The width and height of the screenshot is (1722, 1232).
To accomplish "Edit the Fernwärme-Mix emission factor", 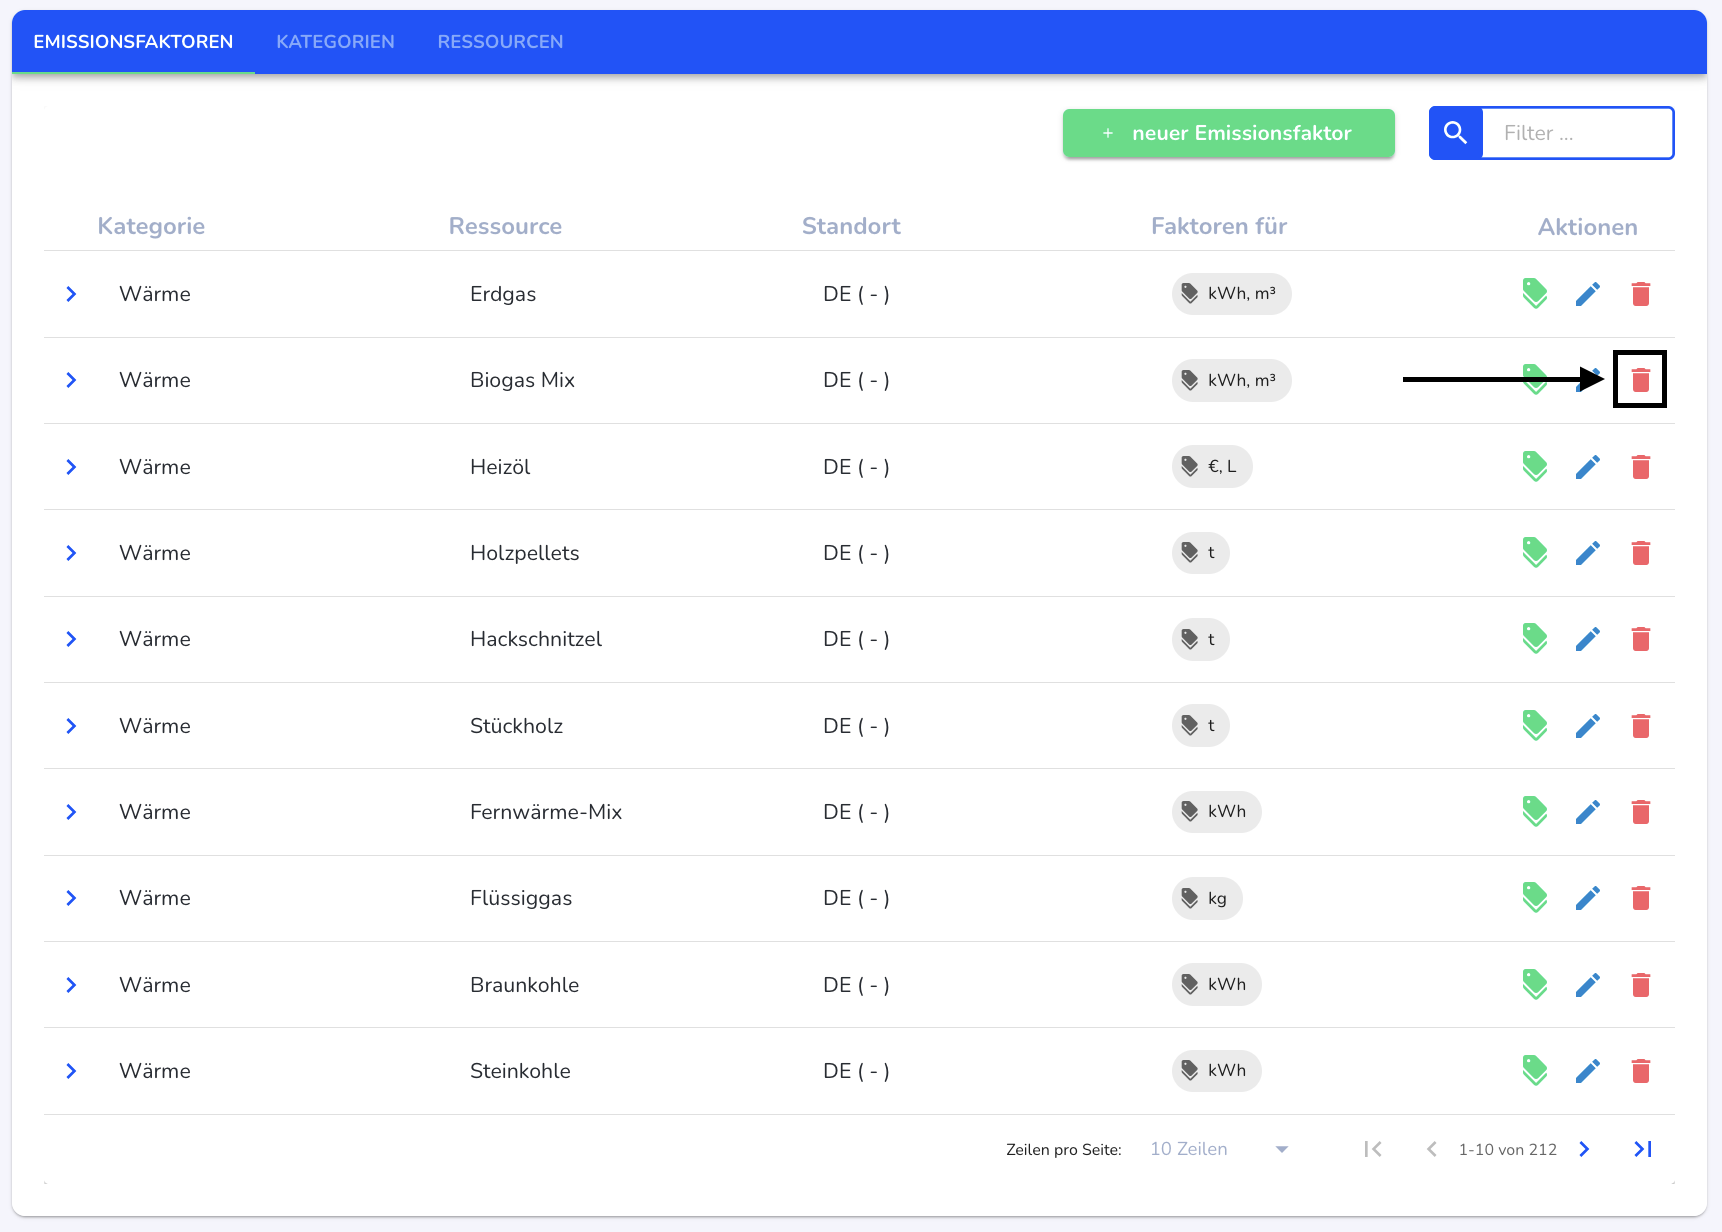I will (1587, 812).
